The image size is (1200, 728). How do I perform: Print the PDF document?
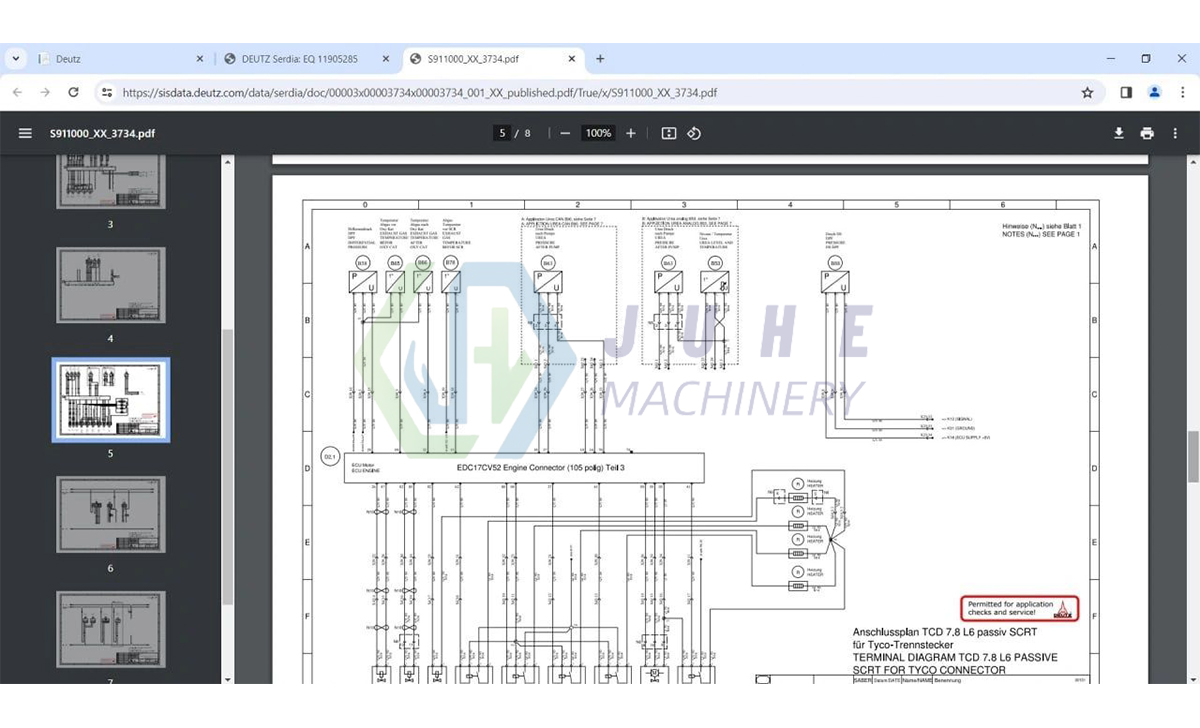point(1147,132)
